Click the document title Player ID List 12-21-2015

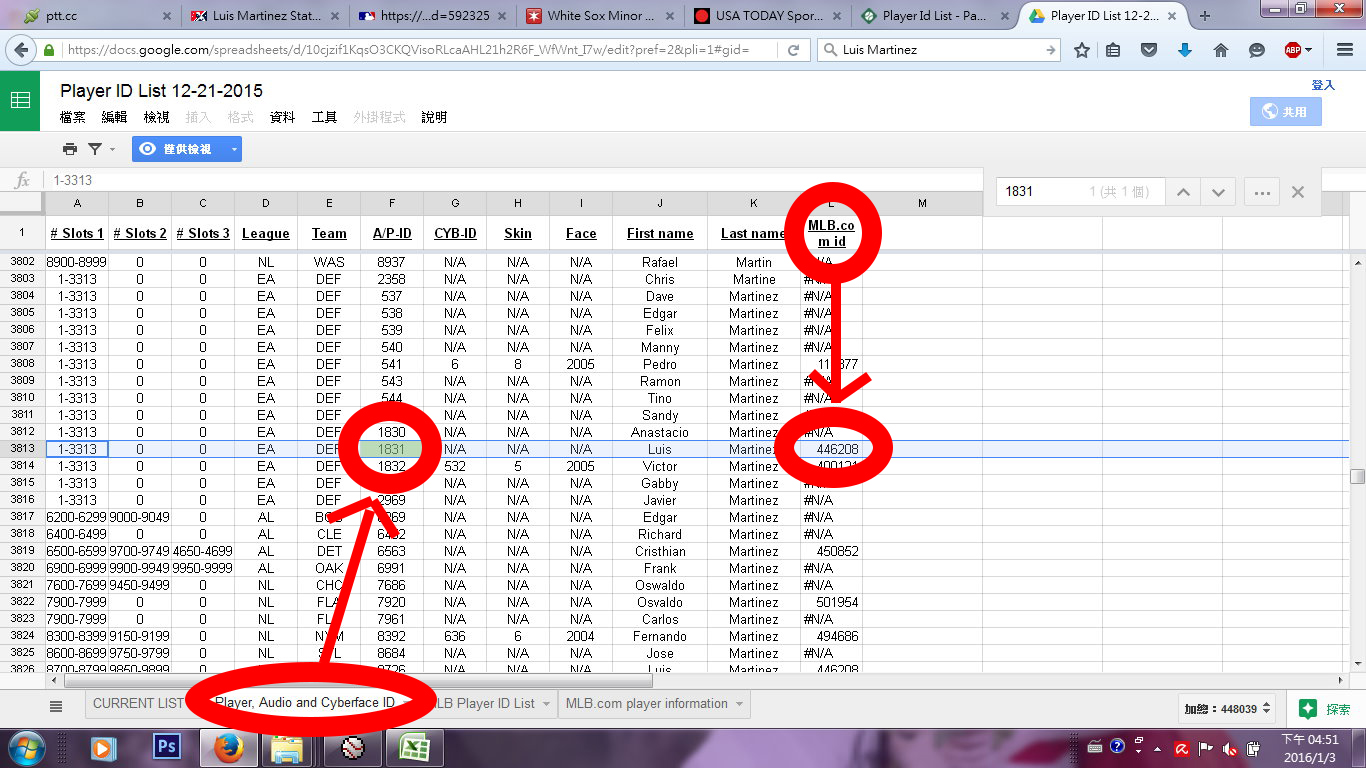[x=161, y=90]
